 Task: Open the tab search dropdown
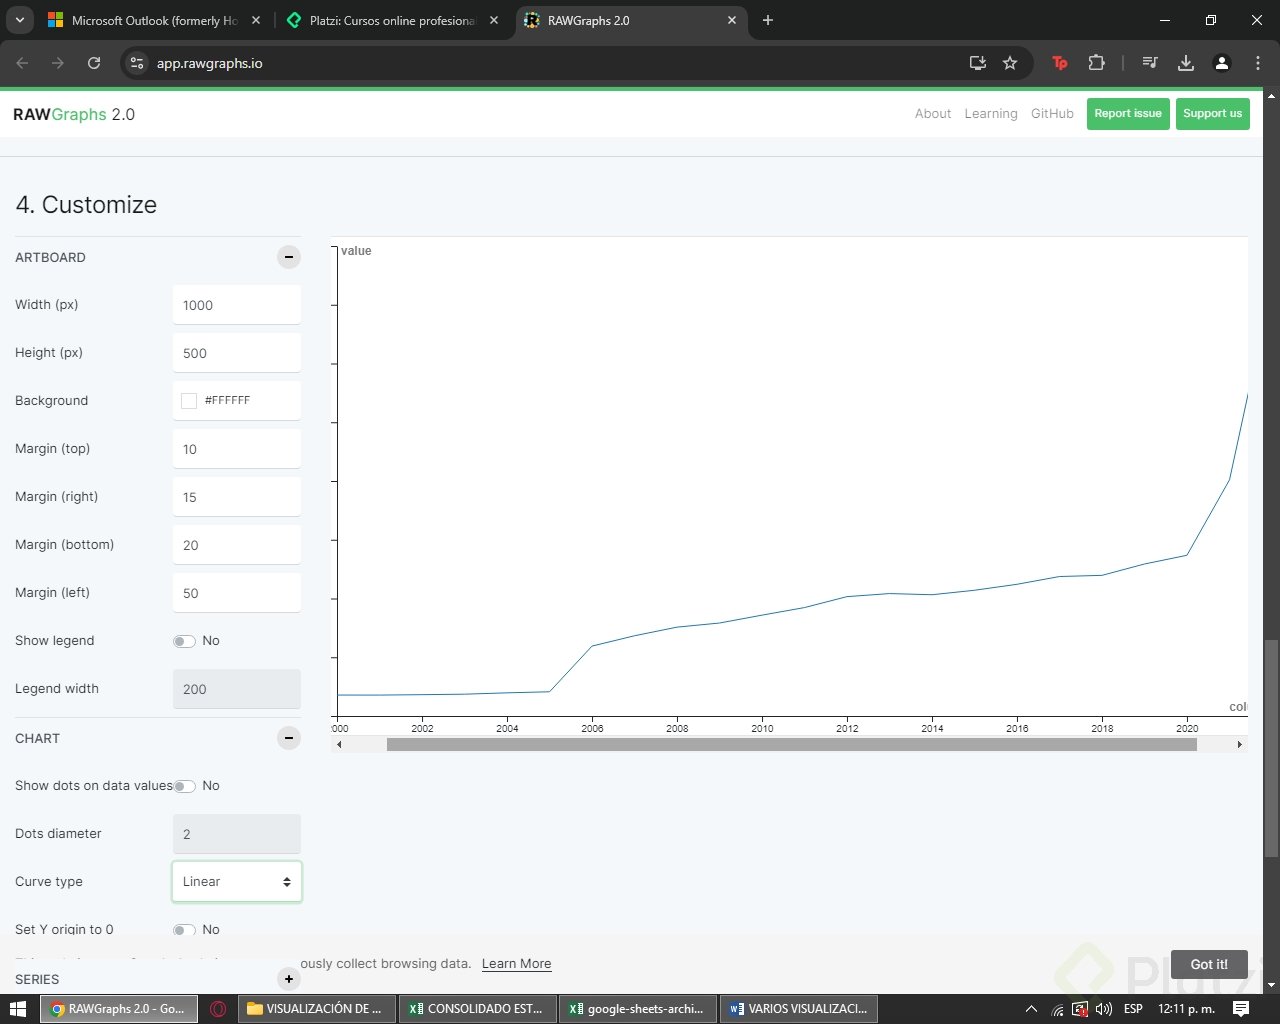(x=19, y=20)
